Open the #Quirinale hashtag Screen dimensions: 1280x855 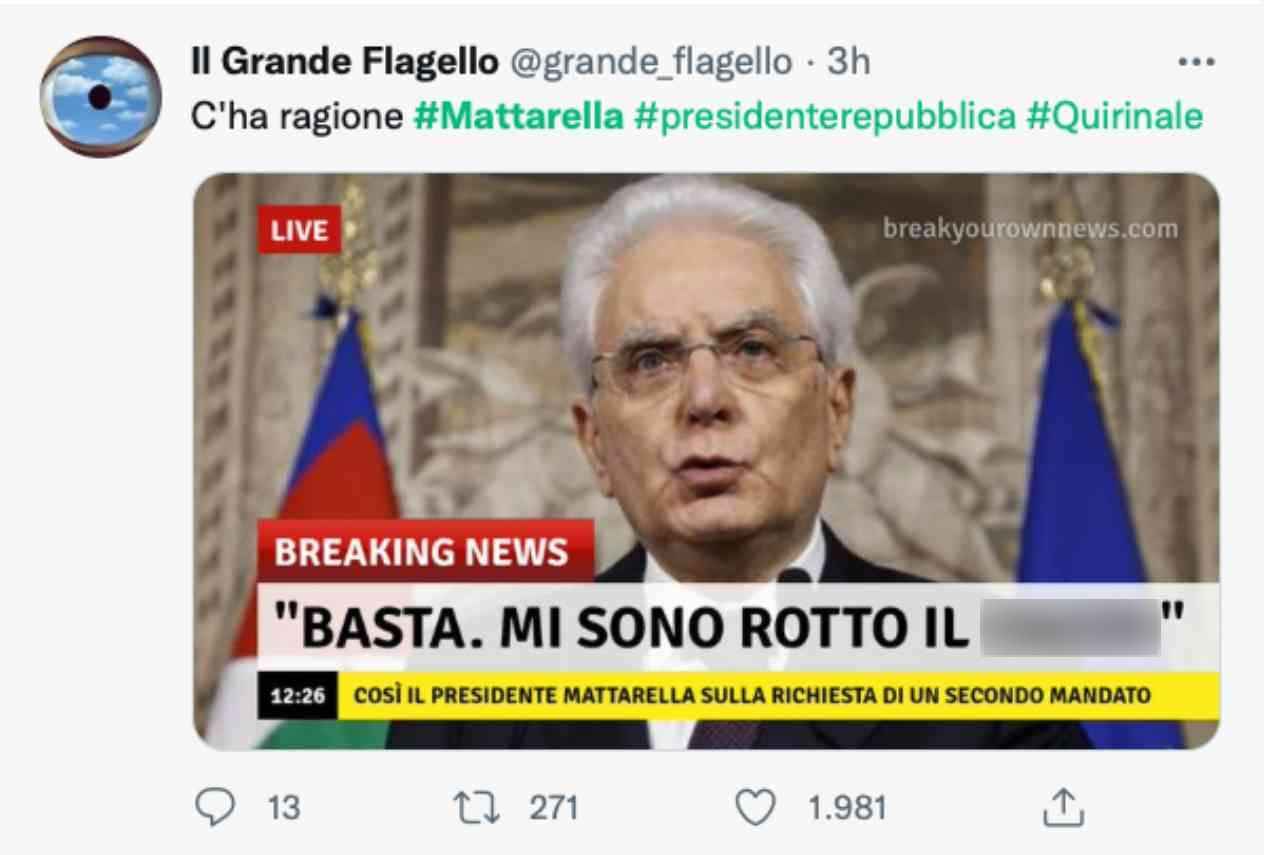[x=1114, y=117]
